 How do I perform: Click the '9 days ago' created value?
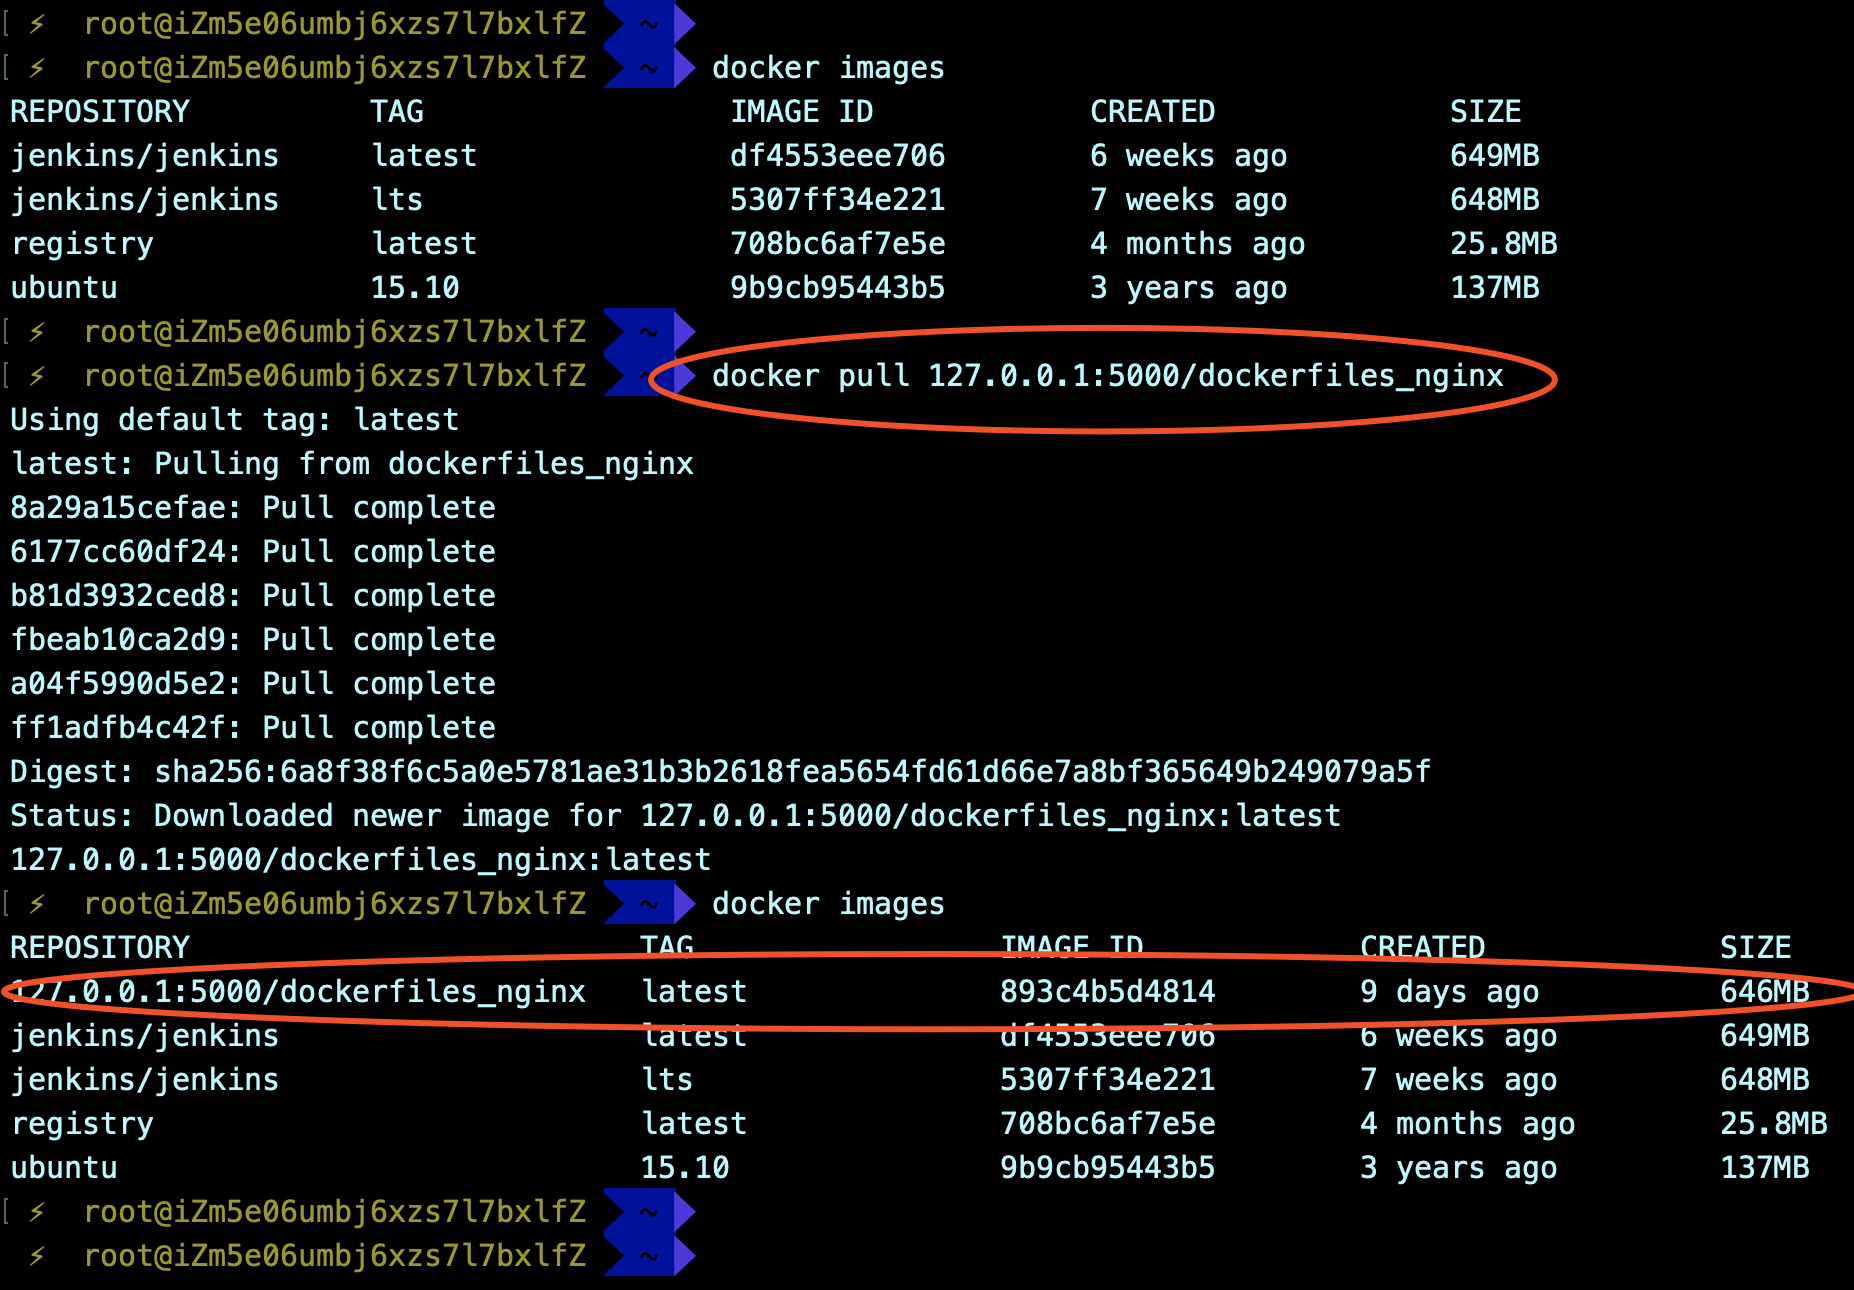[x=1449, y=992]
